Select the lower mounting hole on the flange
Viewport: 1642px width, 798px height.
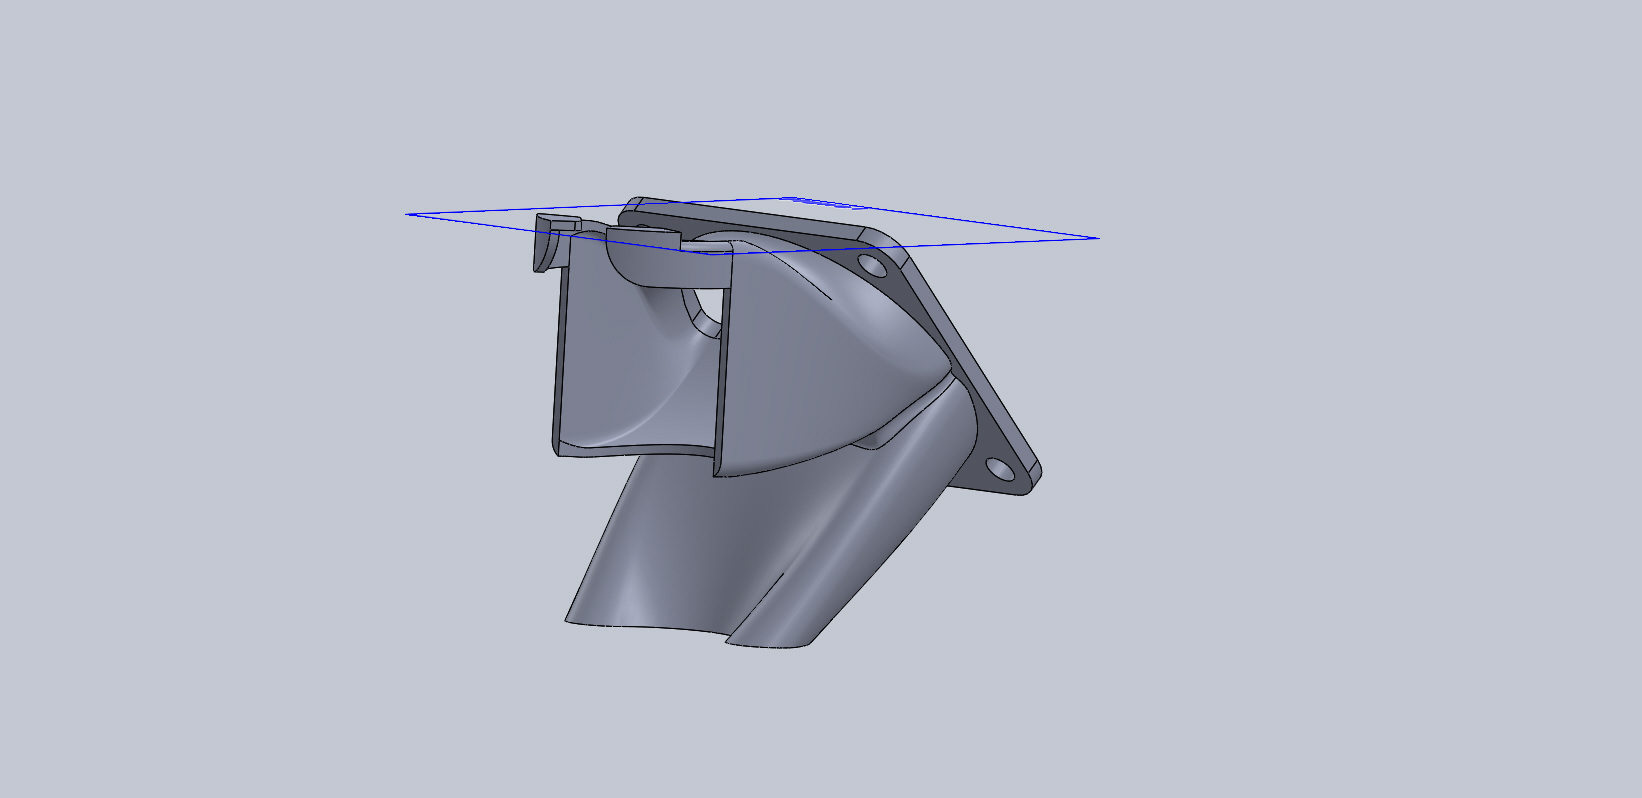(x=1000, y=468)
